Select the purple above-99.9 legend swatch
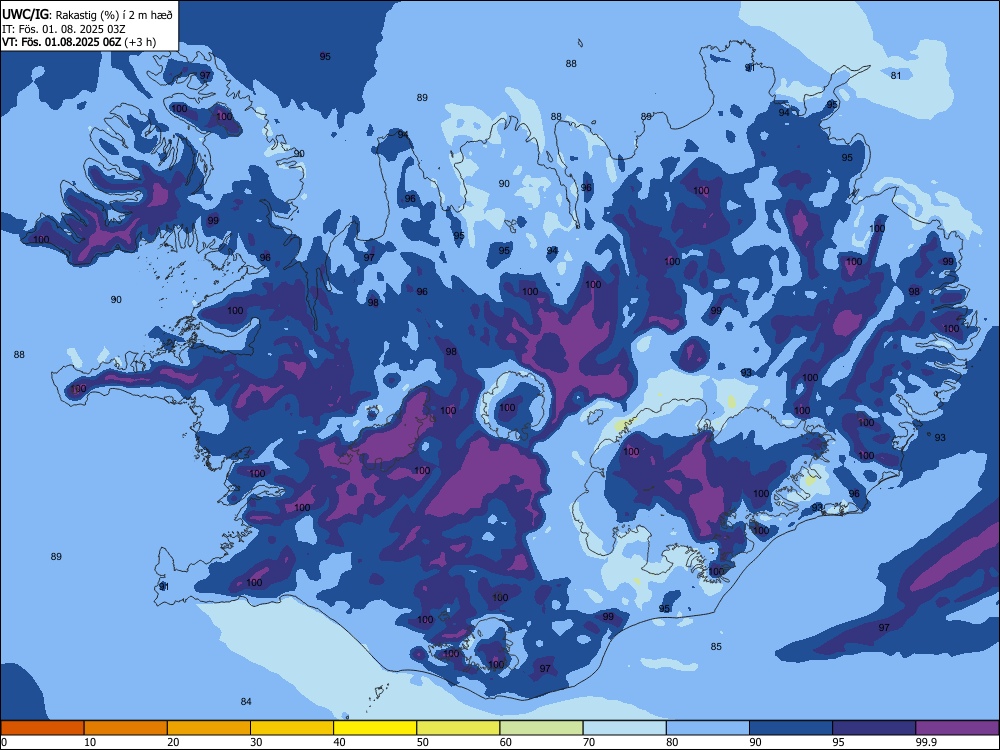Image resolution: width=1000 pixels, height=750 pixels. coord(957,728)
